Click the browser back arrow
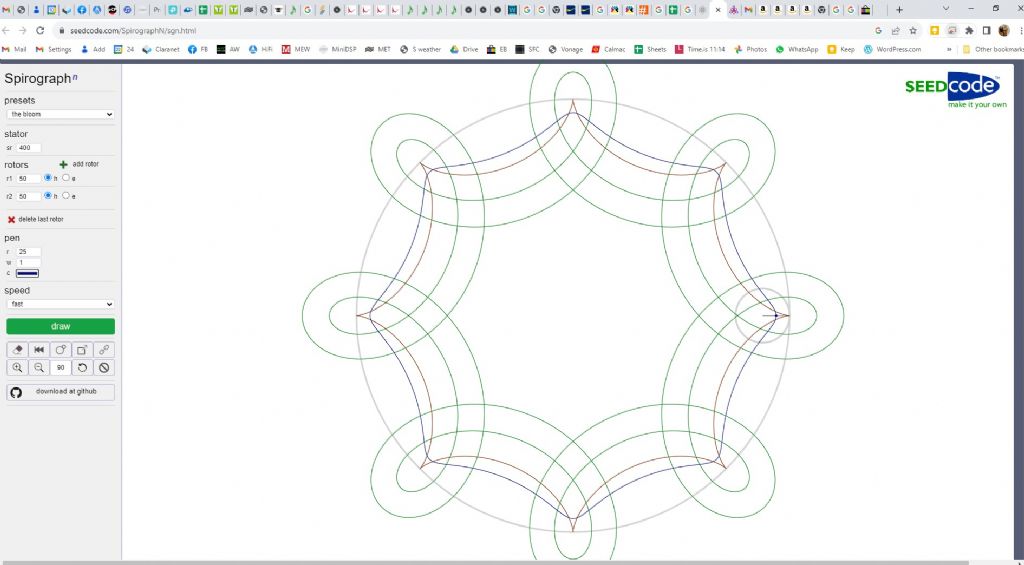 (x=6, y=31)
